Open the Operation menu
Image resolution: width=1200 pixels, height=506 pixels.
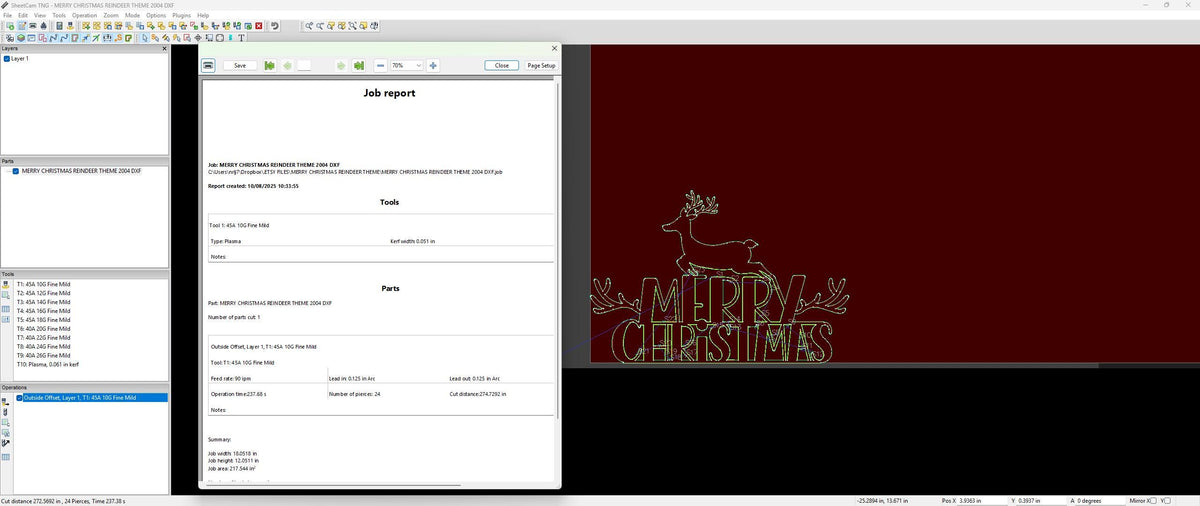(x=85, y=16)
